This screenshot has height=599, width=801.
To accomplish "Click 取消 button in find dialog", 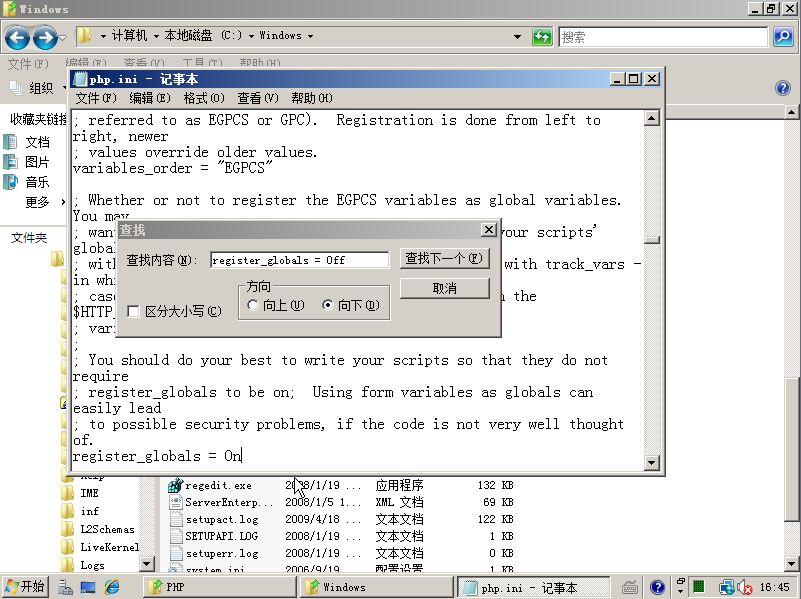I will 444,288.
